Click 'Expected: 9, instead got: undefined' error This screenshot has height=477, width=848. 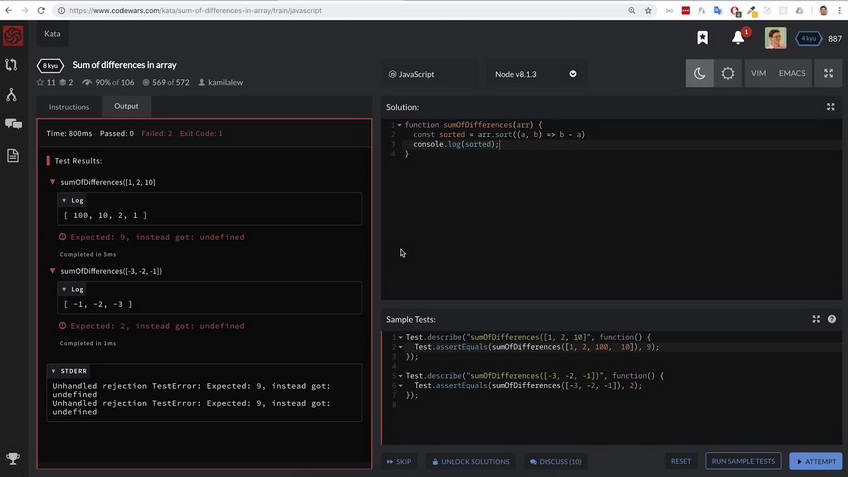[x=157, y=237]
